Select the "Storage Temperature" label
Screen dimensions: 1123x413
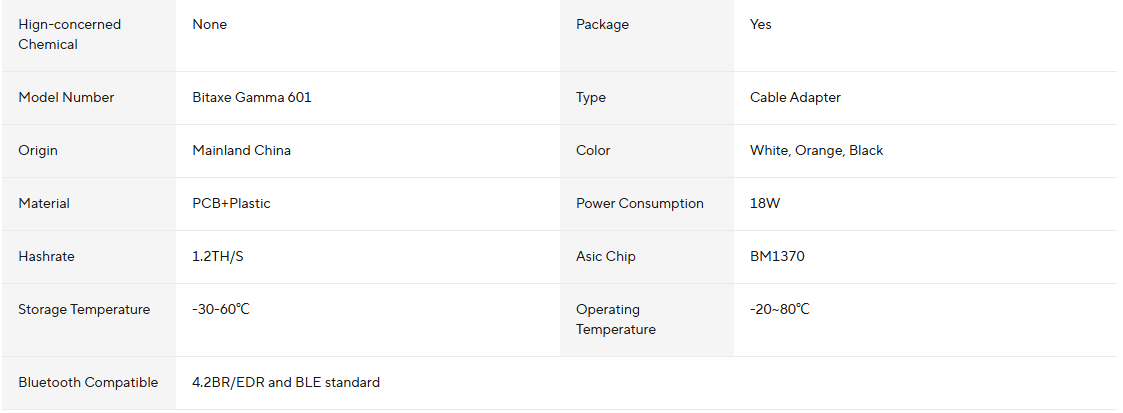pos(84,310)
